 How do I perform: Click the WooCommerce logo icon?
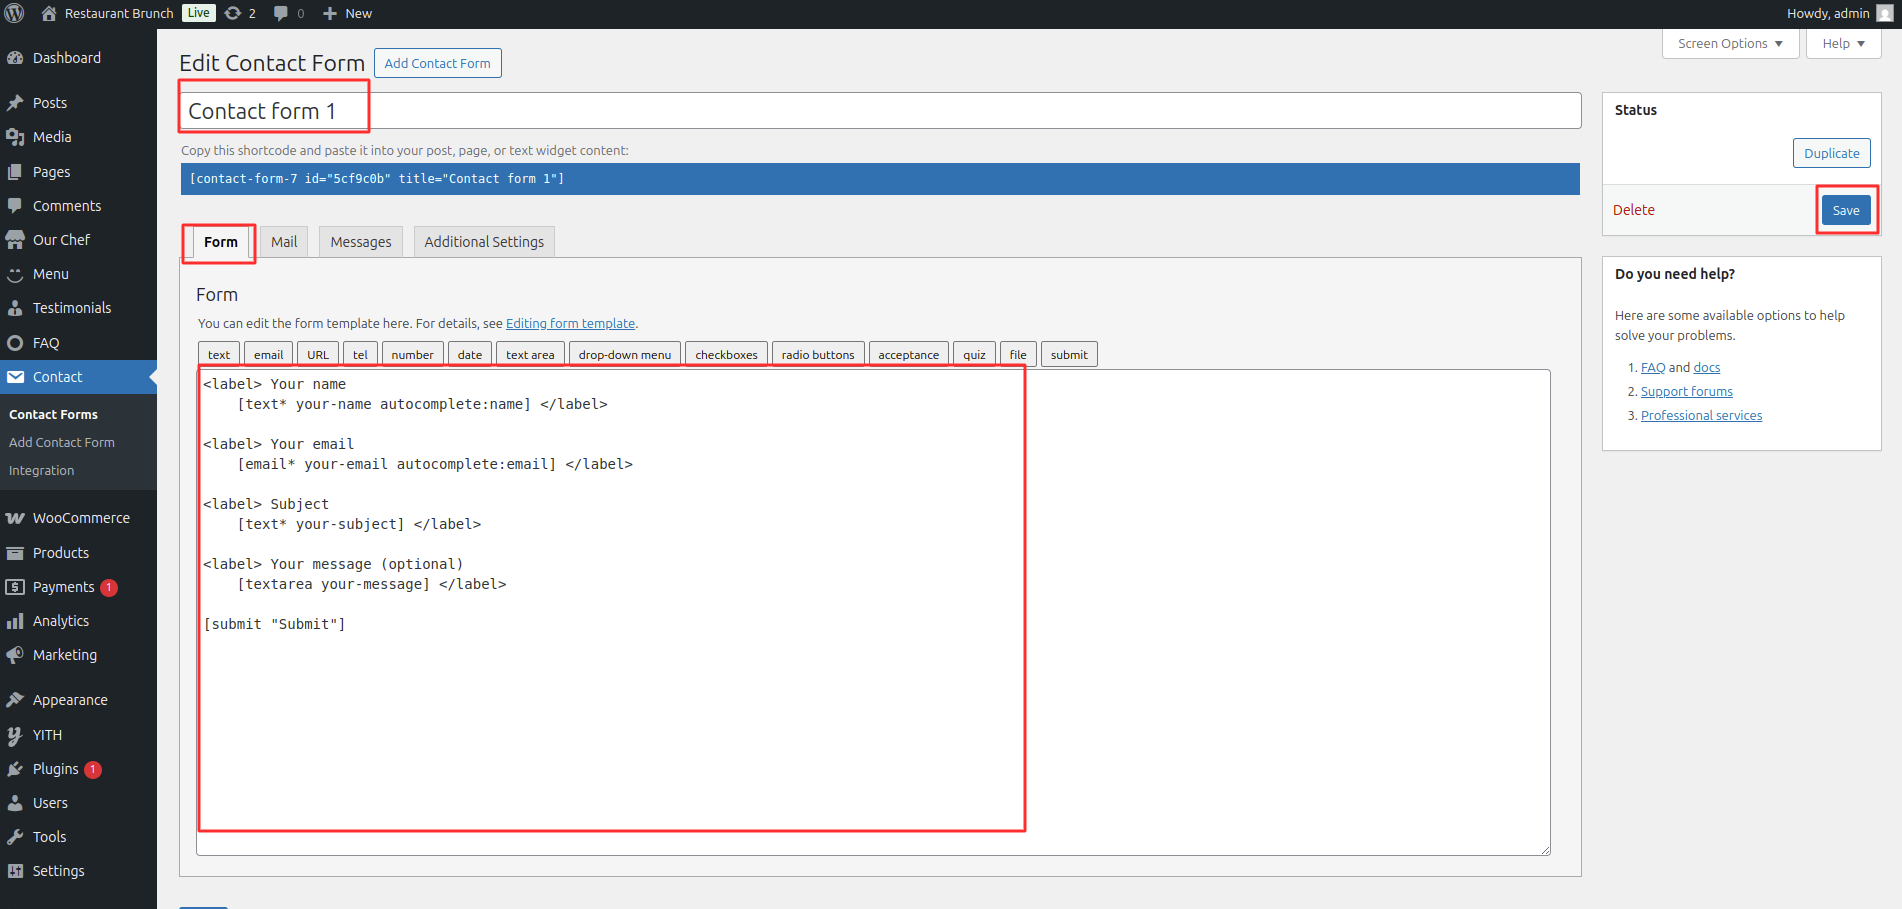click(15, 518)
